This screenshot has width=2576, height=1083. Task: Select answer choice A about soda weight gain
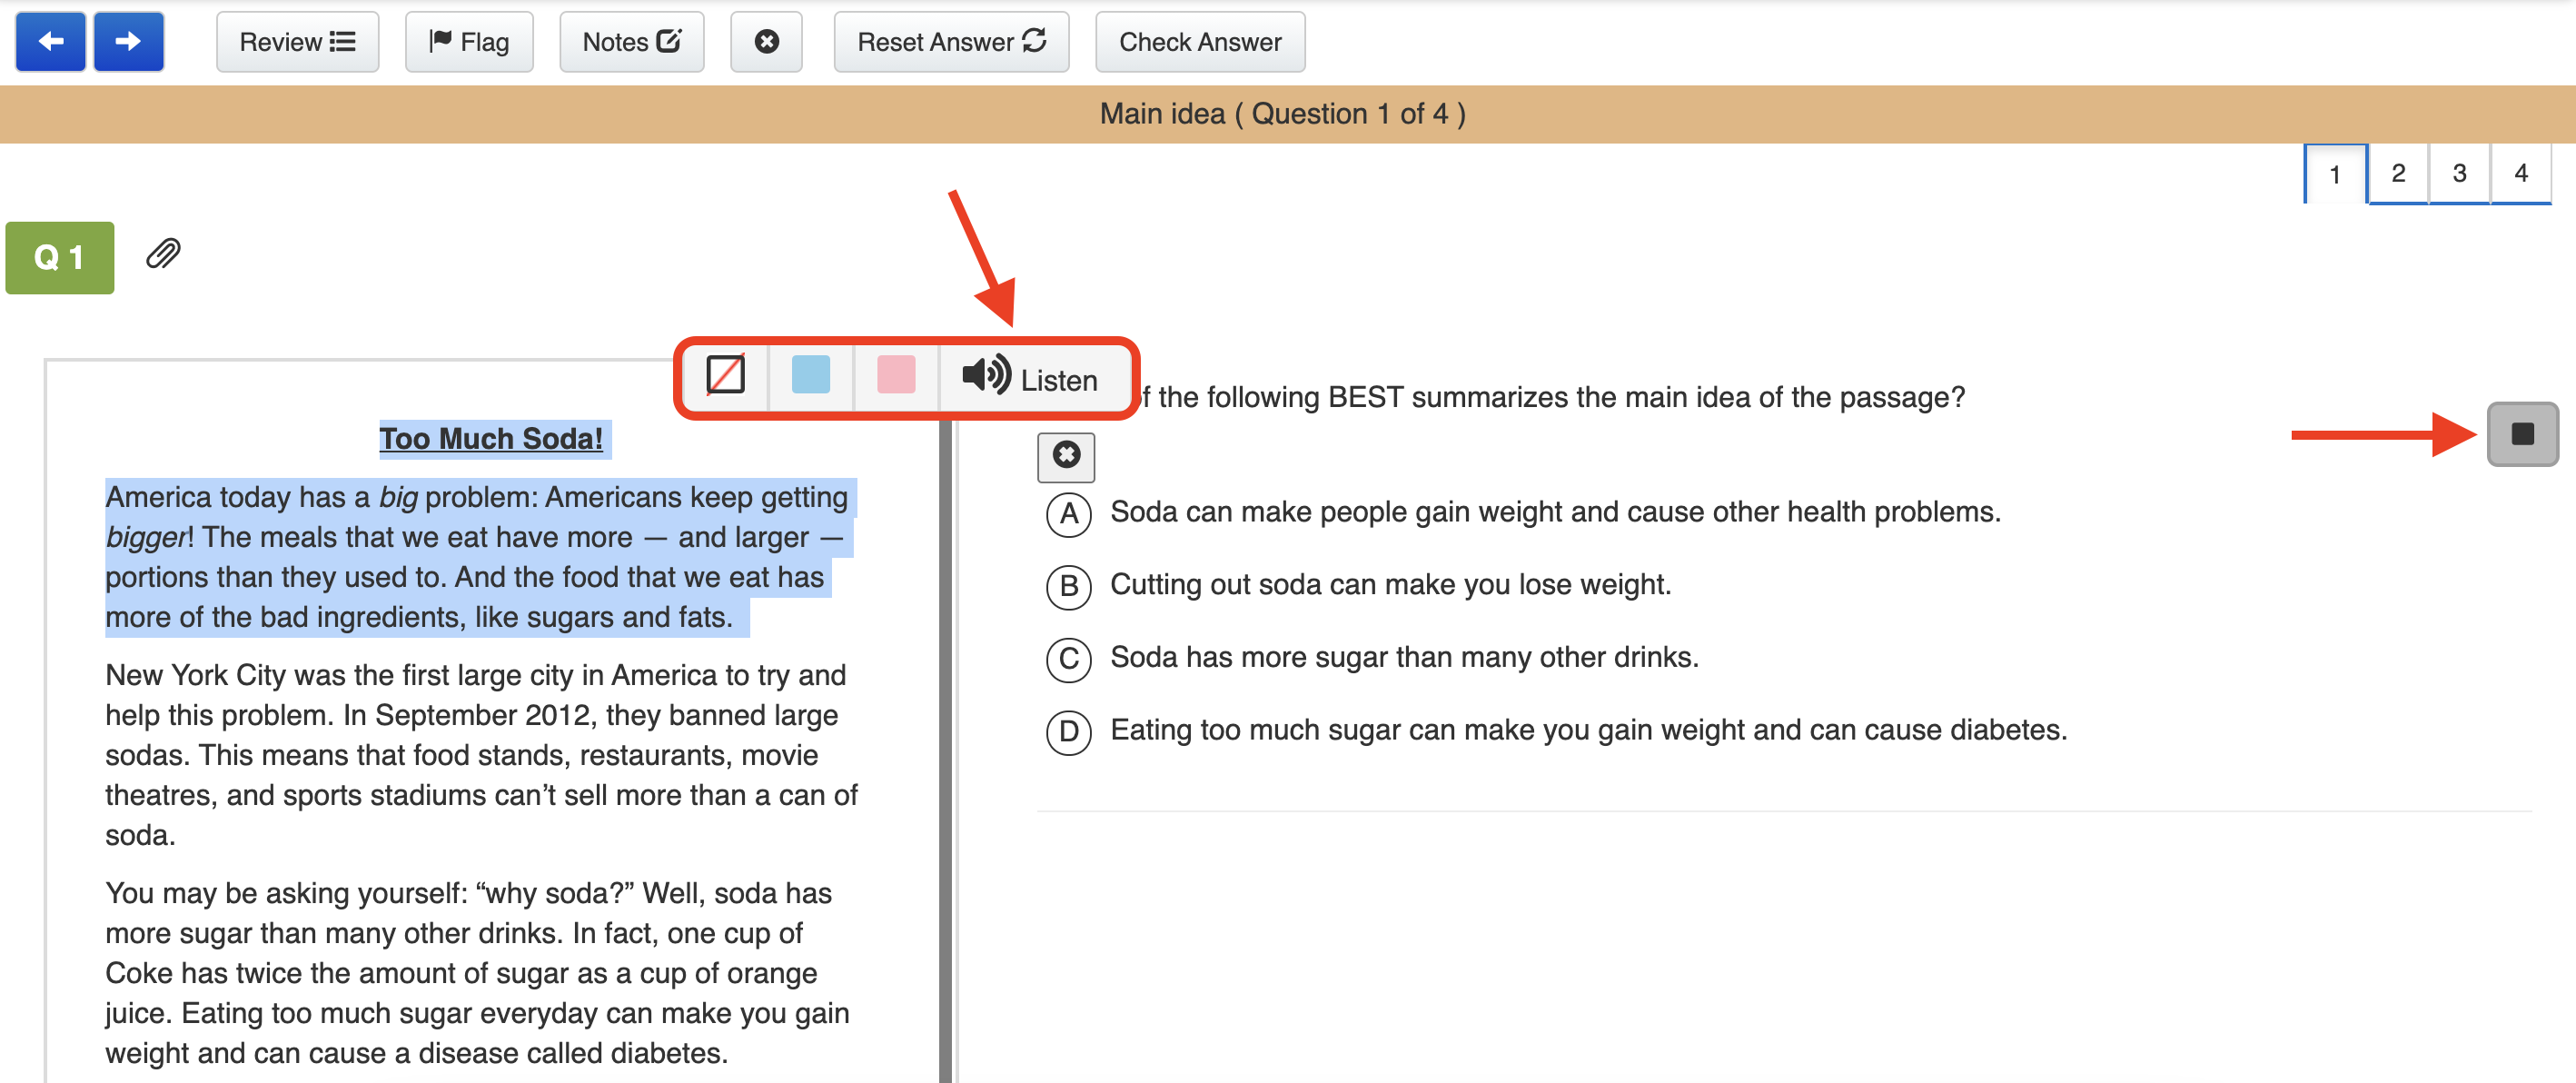[x=1068, y=514]
